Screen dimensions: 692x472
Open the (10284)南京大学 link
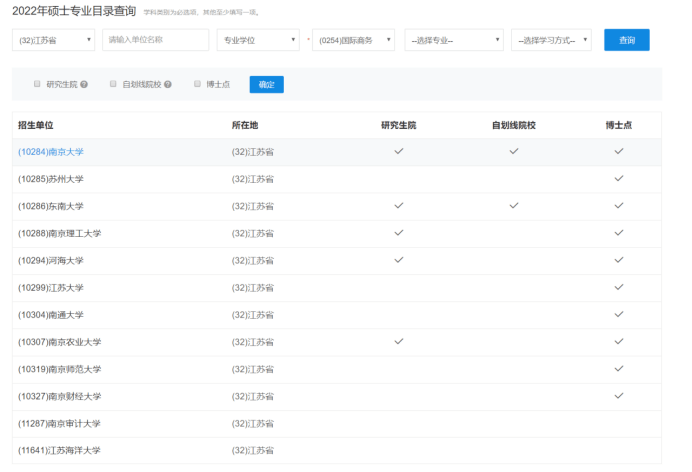pos(51,152)
